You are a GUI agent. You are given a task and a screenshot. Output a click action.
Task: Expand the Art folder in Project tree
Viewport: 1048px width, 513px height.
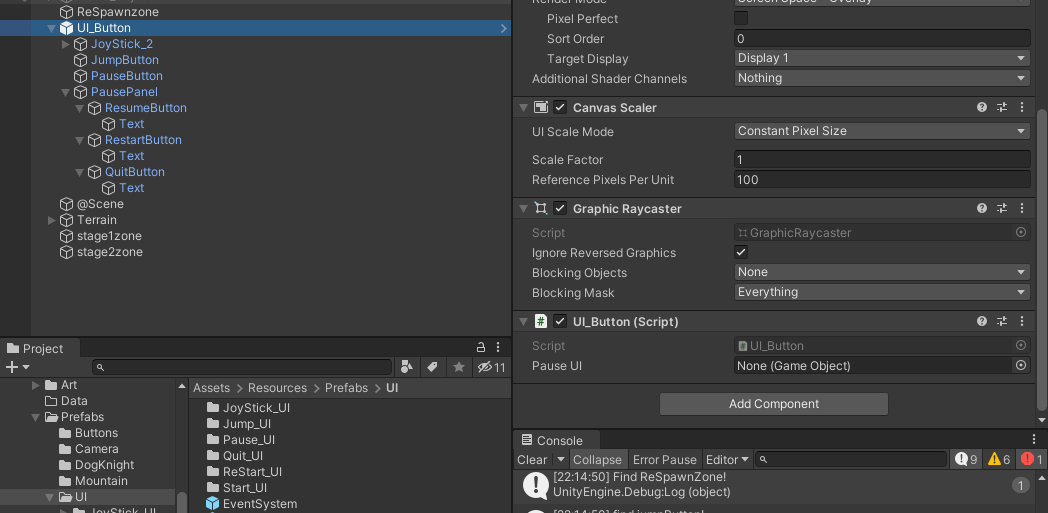(36, 385)
